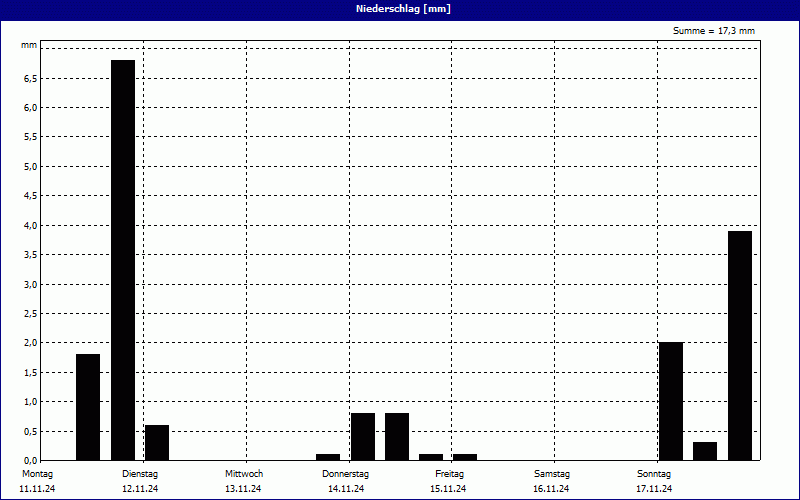800x500 pixels.
Task: Click the Sonntag bar reaching about 3,9 mm
Action: coord(740,346)
